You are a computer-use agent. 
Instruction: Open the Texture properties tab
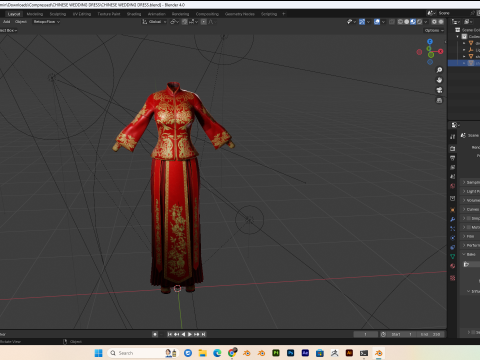tap(452, 278)
